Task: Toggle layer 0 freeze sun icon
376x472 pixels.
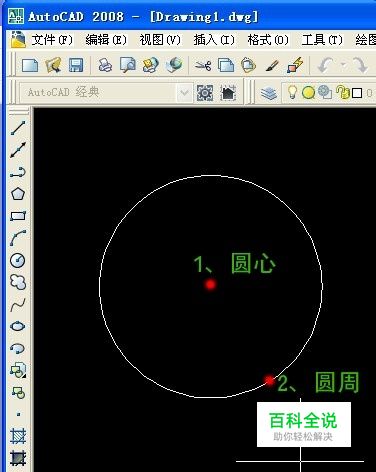Action: (x=308, y=92)
